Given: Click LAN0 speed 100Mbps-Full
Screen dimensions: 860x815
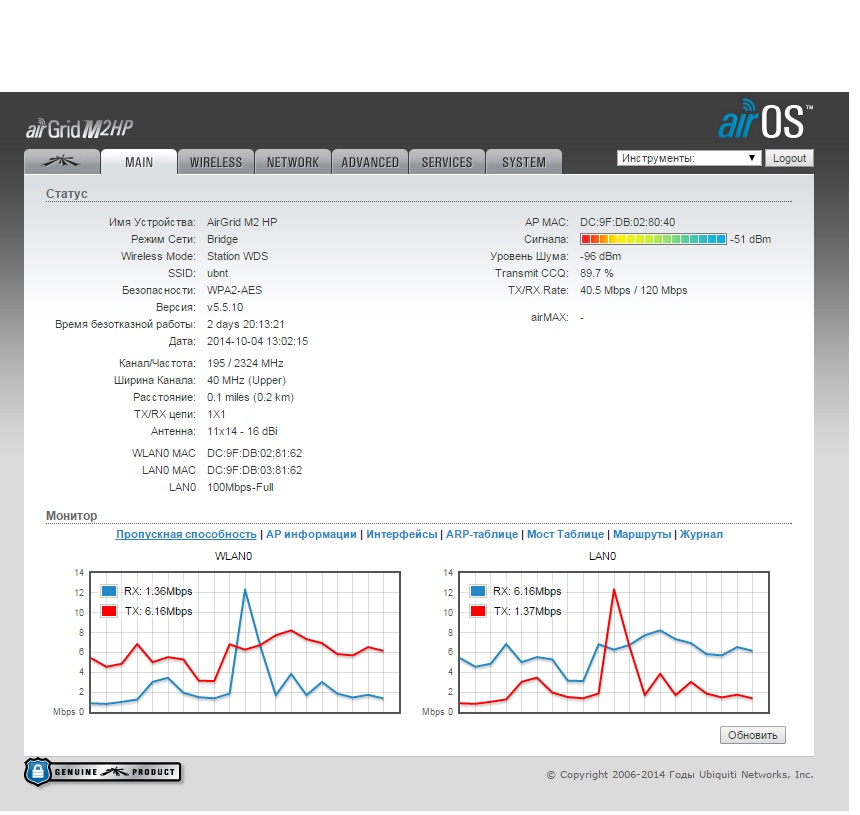Looking at the screenshot, I should click(240, 487).
